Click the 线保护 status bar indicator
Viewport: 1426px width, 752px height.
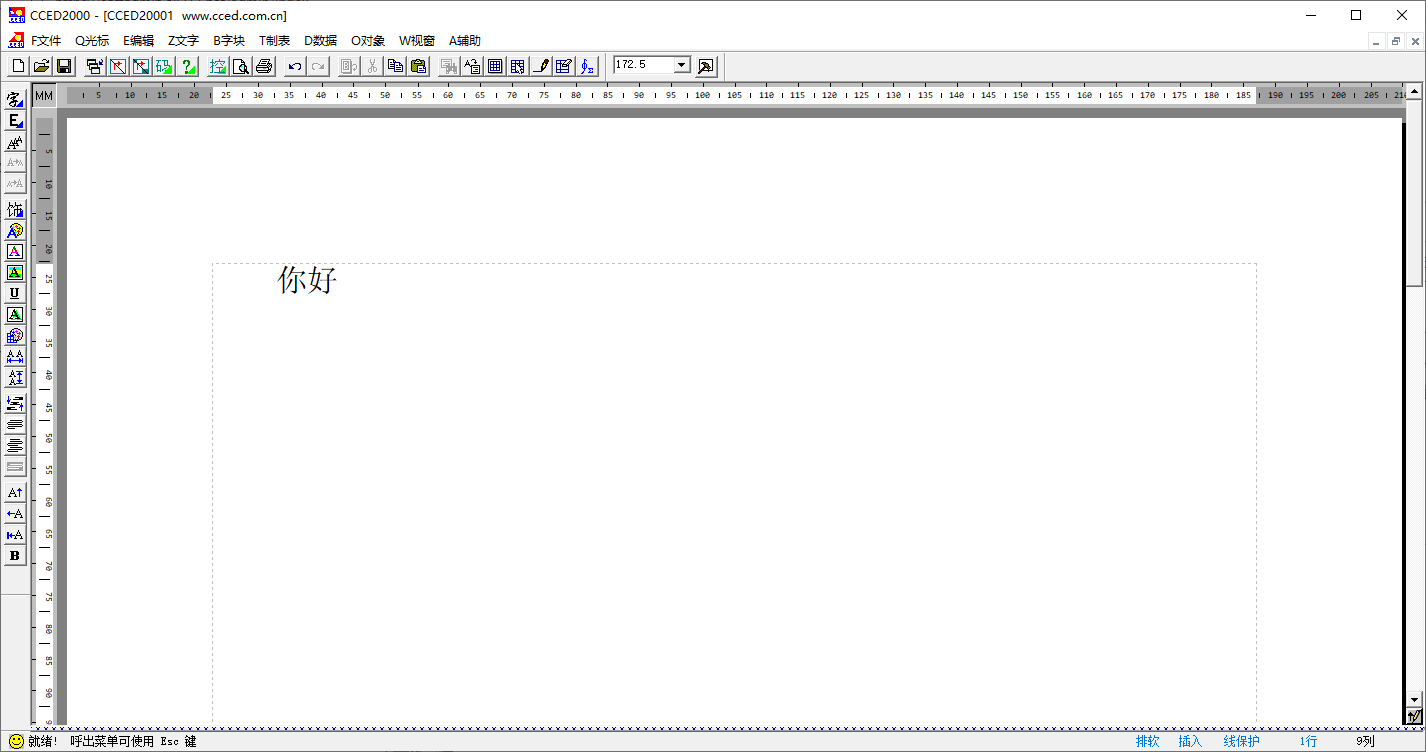tap(1241, 742)
